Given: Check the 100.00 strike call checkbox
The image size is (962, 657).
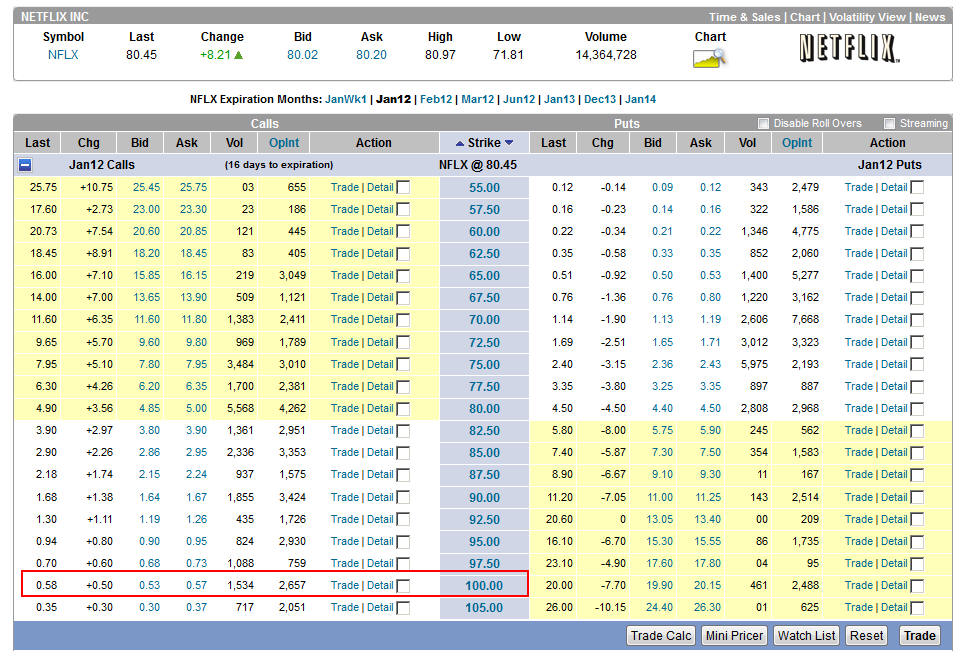Looking at the screenshot, I should pyautogui.click(x=403, y=586).
